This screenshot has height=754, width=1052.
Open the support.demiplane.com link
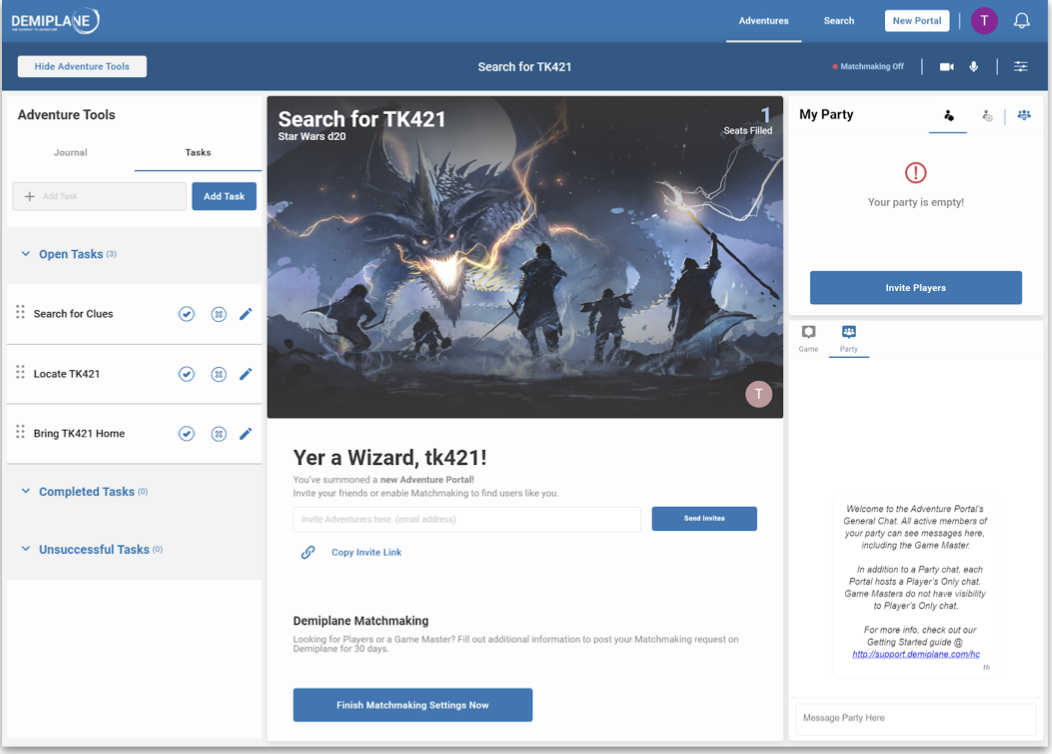pos(916,654)
